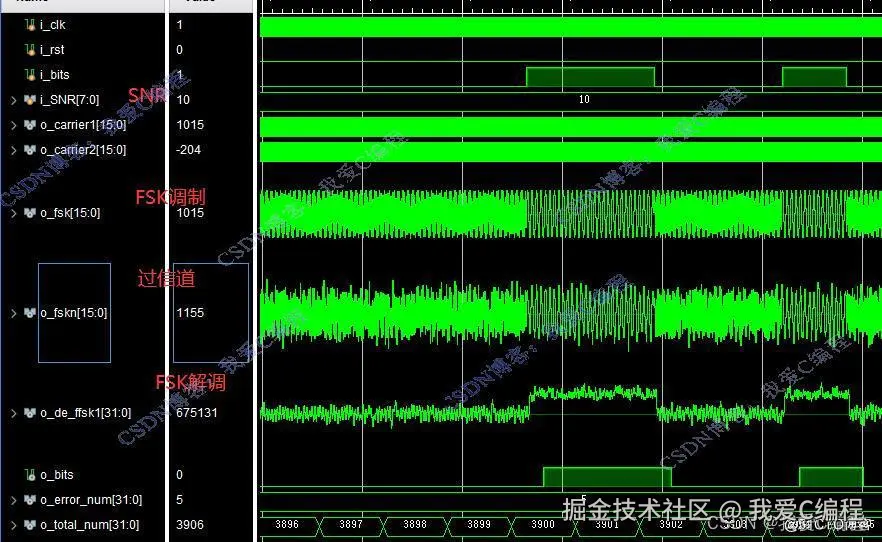The height and width of the screenshot is (542, 882).
Task: Click the i_SNR value 10 in value column
Action: coord(183,100)
